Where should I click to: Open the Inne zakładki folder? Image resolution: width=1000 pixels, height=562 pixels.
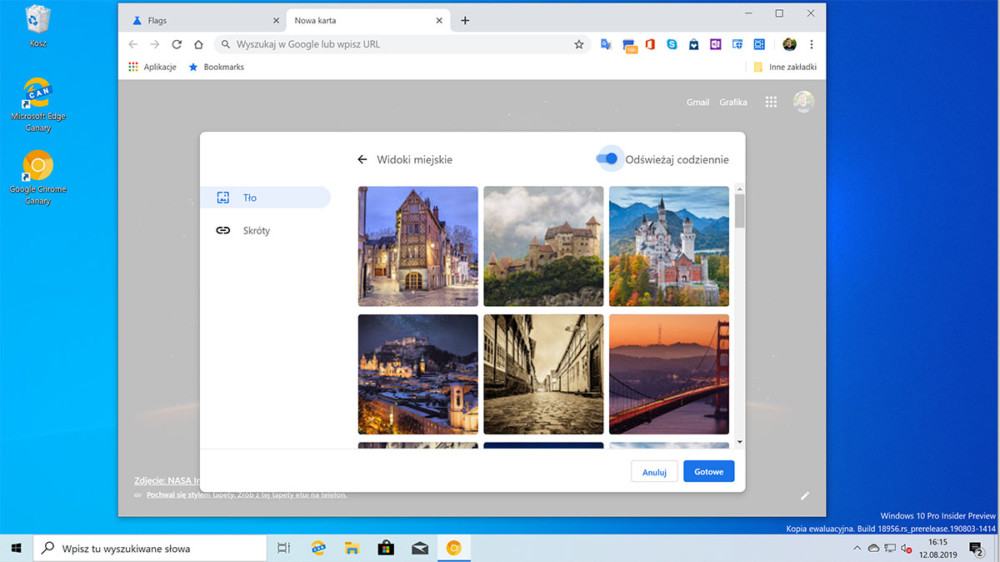point(785,67)
